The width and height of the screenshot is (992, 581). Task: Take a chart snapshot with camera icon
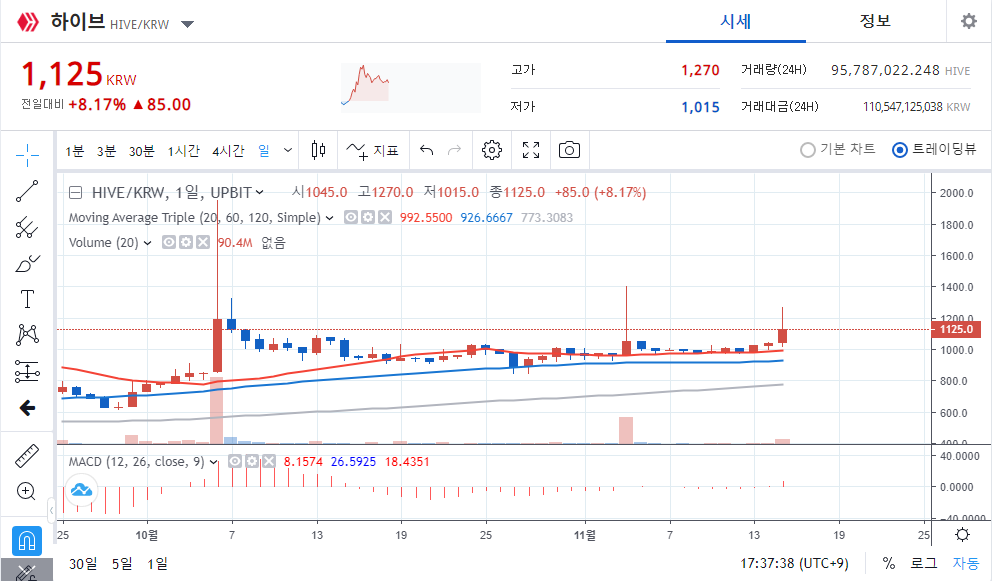click(x=569, y=150)
